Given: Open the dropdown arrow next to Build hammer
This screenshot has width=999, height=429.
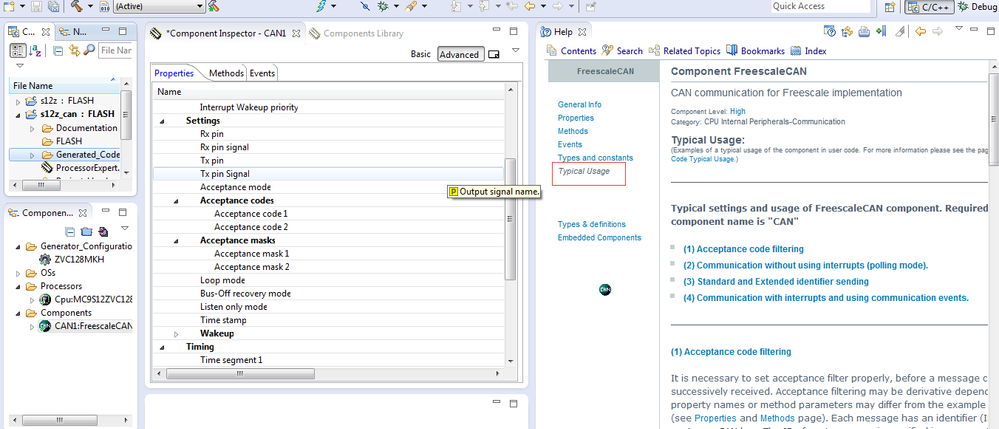Looking at the screenshot, I should coord(90,6).
